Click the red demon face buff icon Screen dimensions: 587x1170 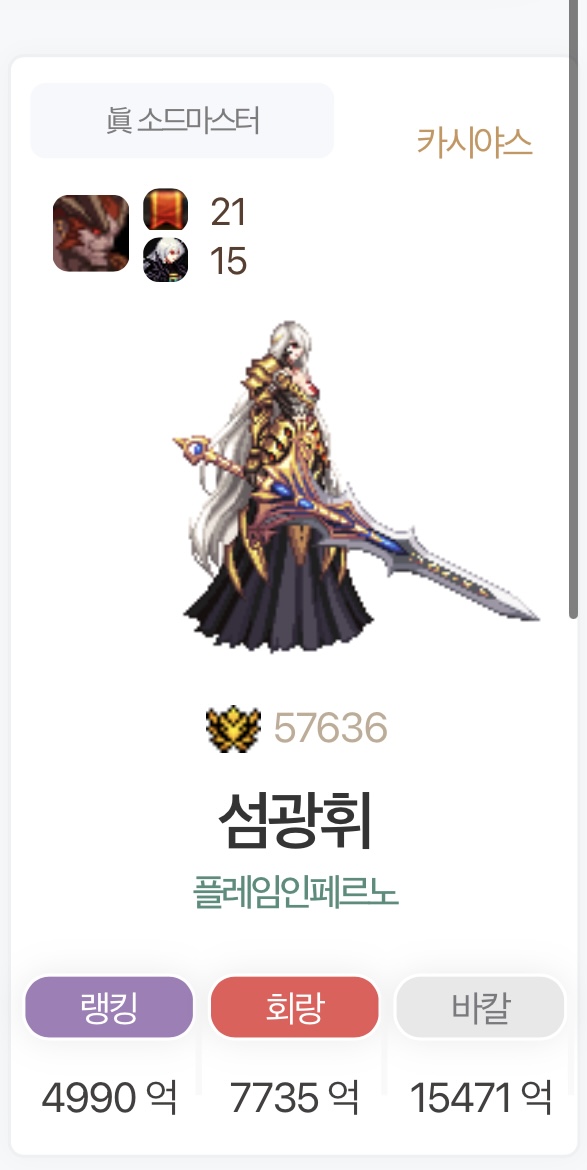click(91, 234)
